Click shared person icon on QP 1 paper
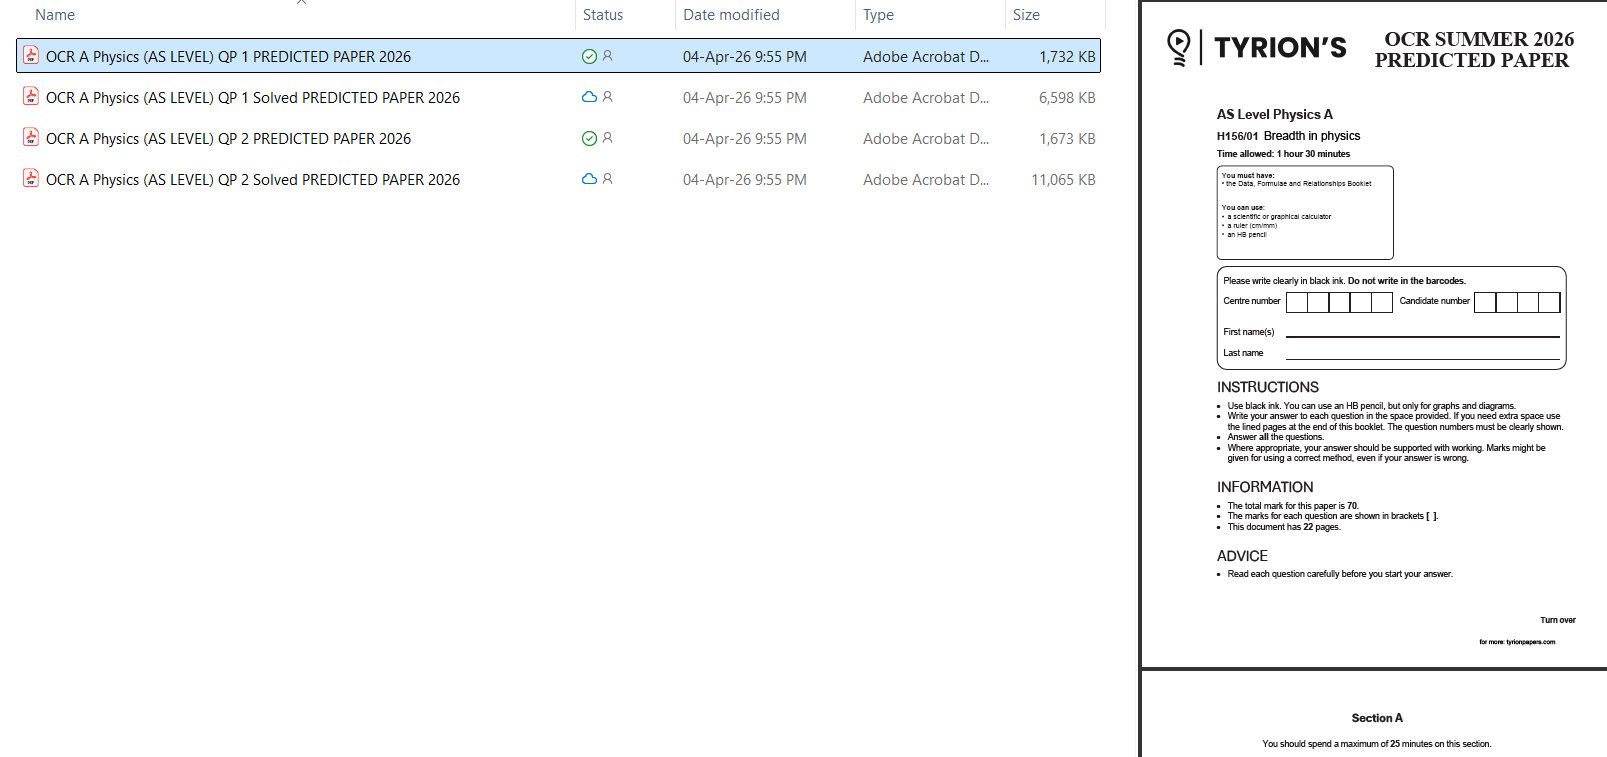 (x=607, y=56)
